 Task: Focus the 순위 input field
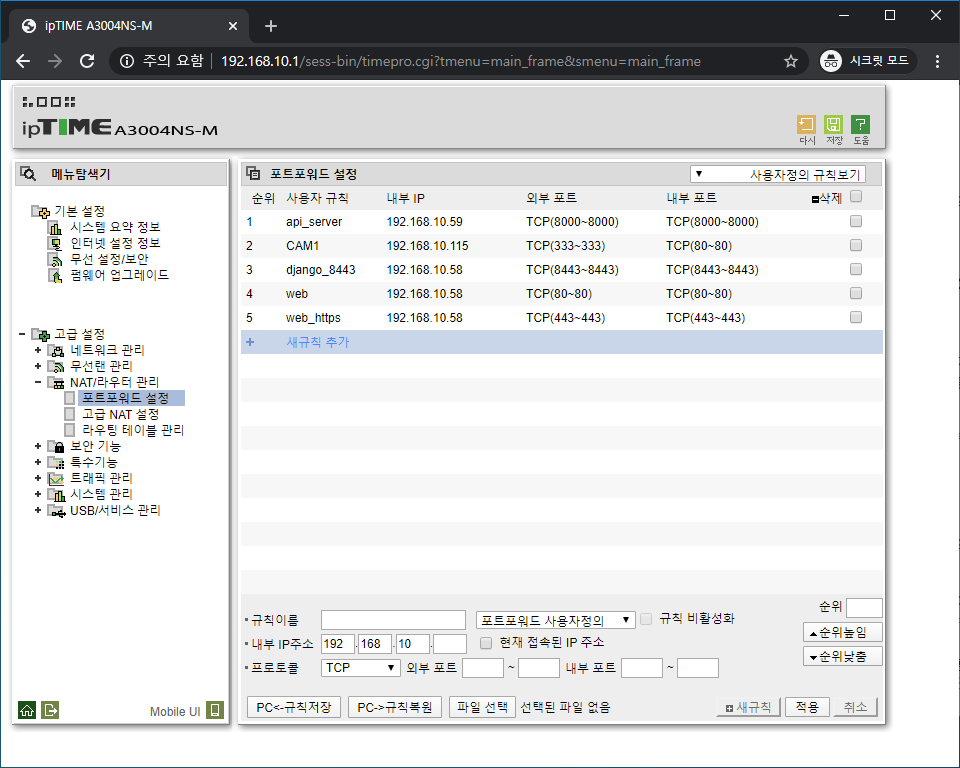click(x=864, y=608)
